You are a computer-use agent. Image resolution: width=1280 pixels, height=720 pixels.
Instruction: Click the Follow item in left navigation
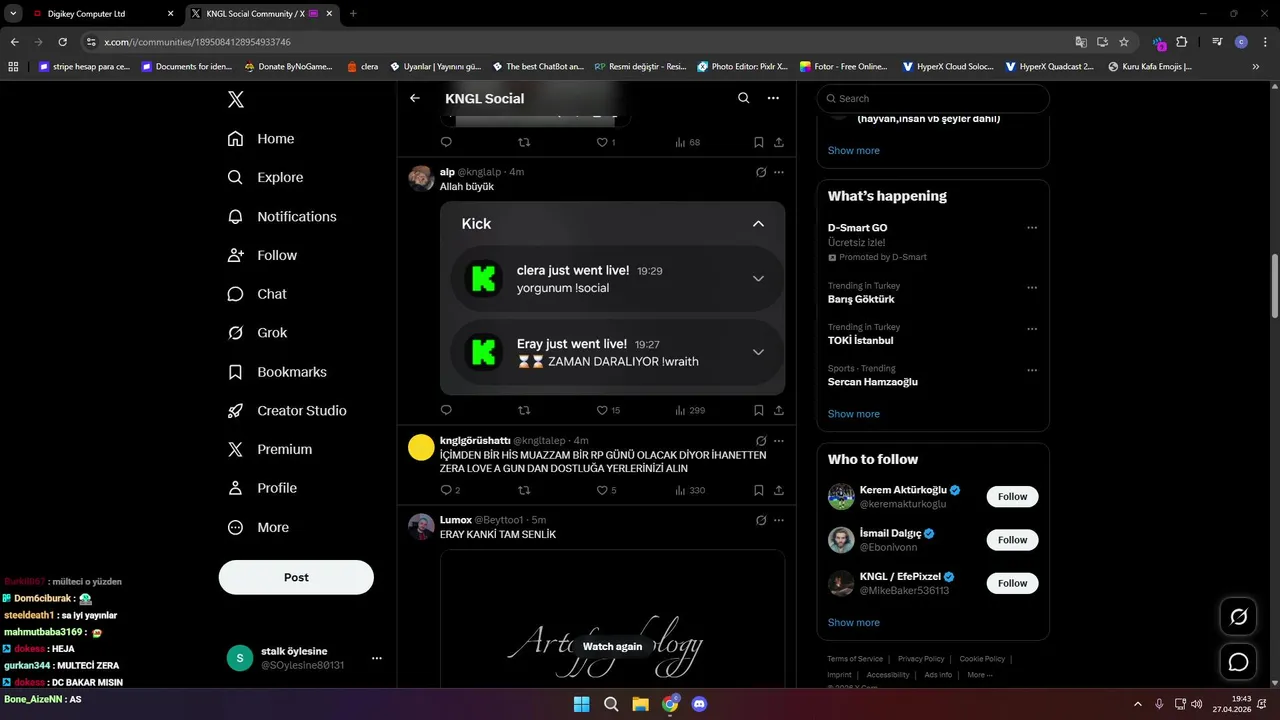(262, 255)
